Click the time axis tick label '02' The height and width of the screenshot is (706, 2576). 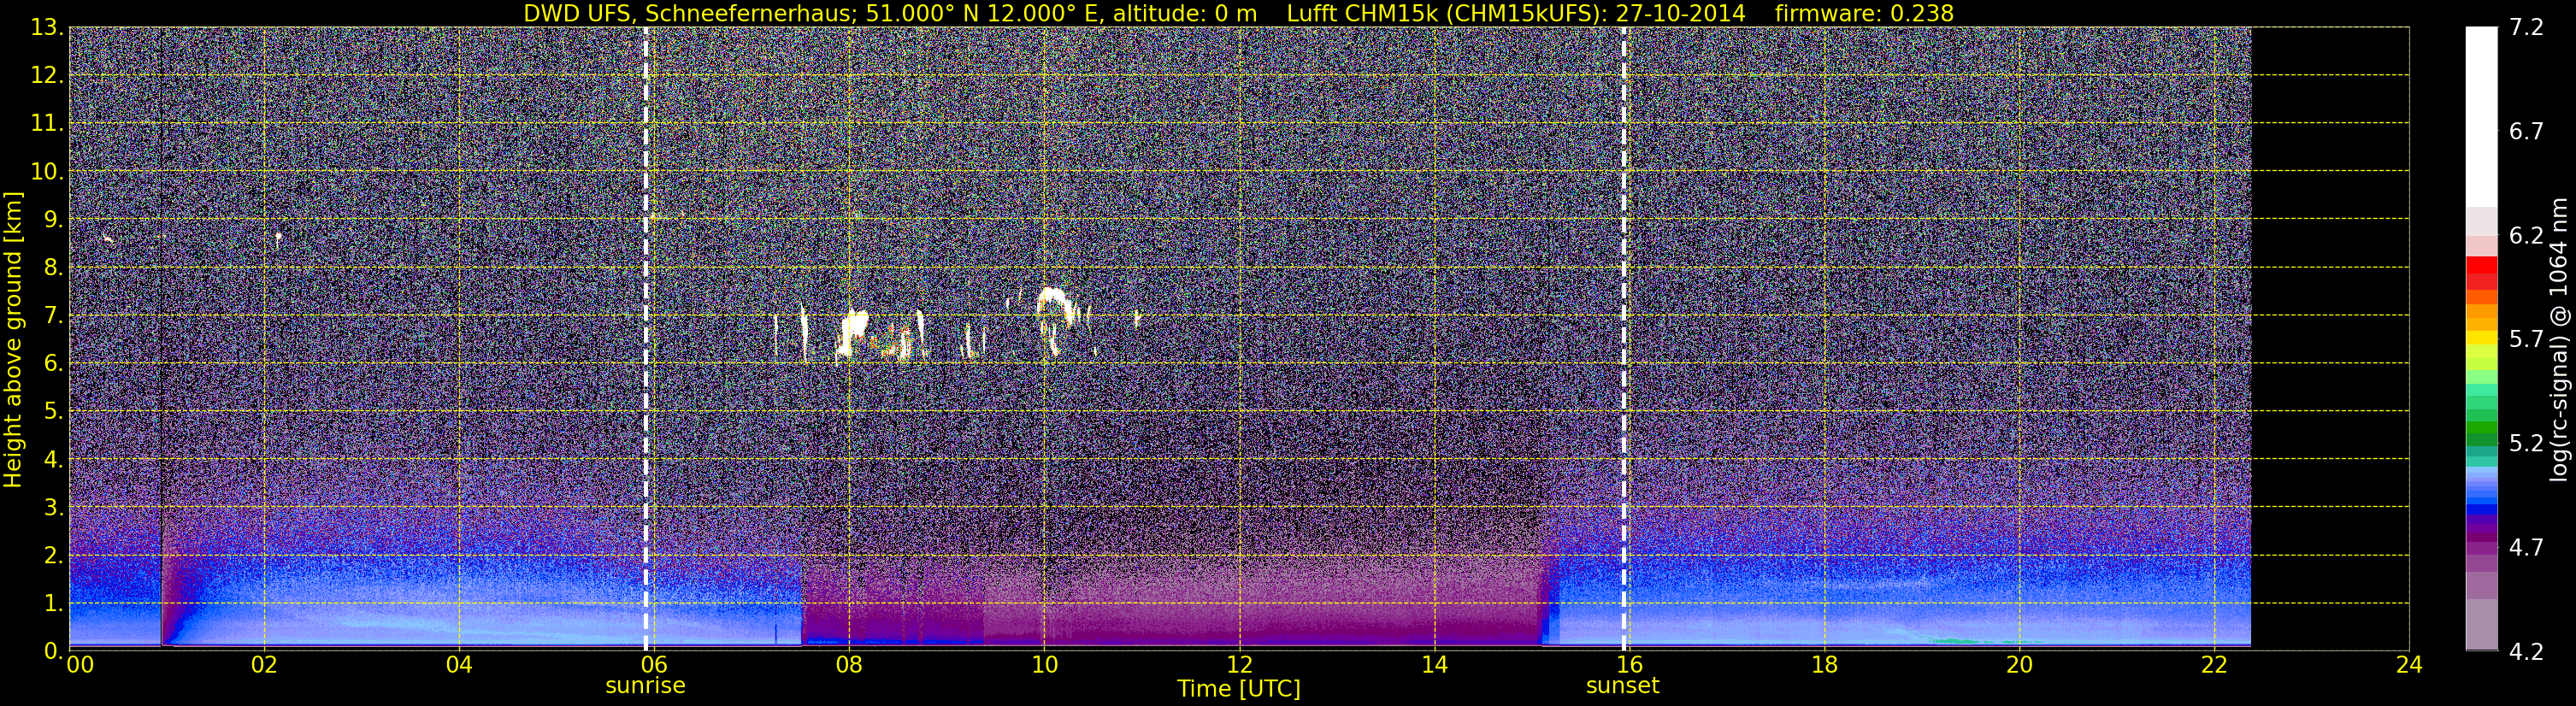click(264, 665)
